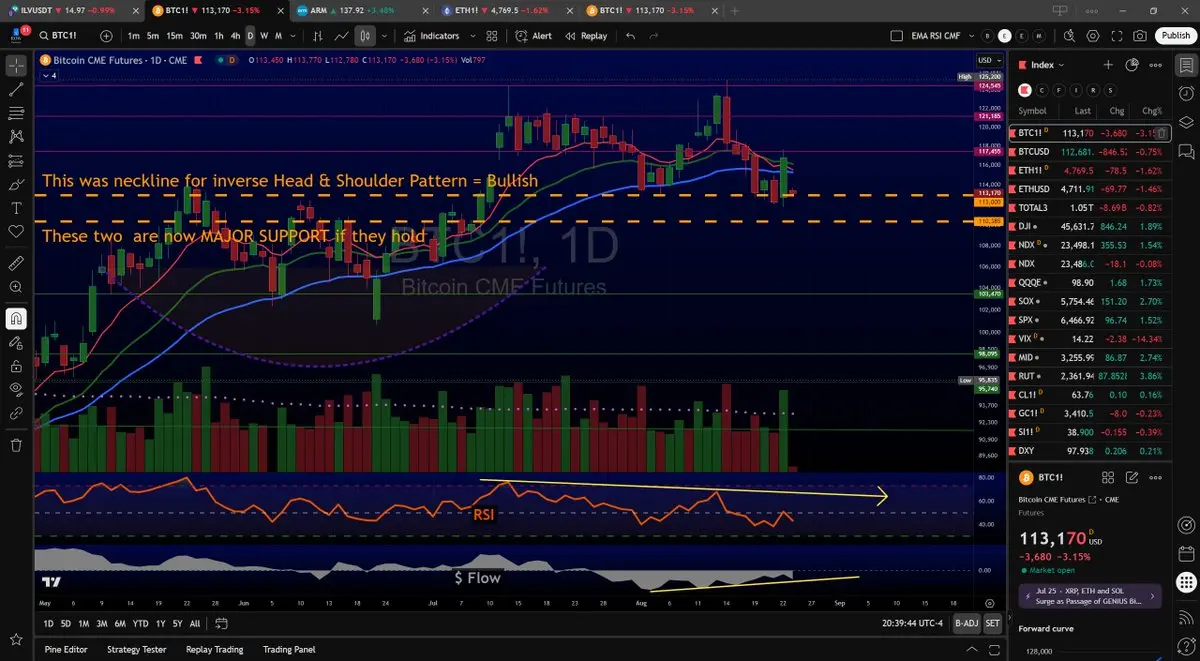Image resolution: width=1200 pixels, height=661 pixels.
Task: Create an Alert
Action: 534,36
